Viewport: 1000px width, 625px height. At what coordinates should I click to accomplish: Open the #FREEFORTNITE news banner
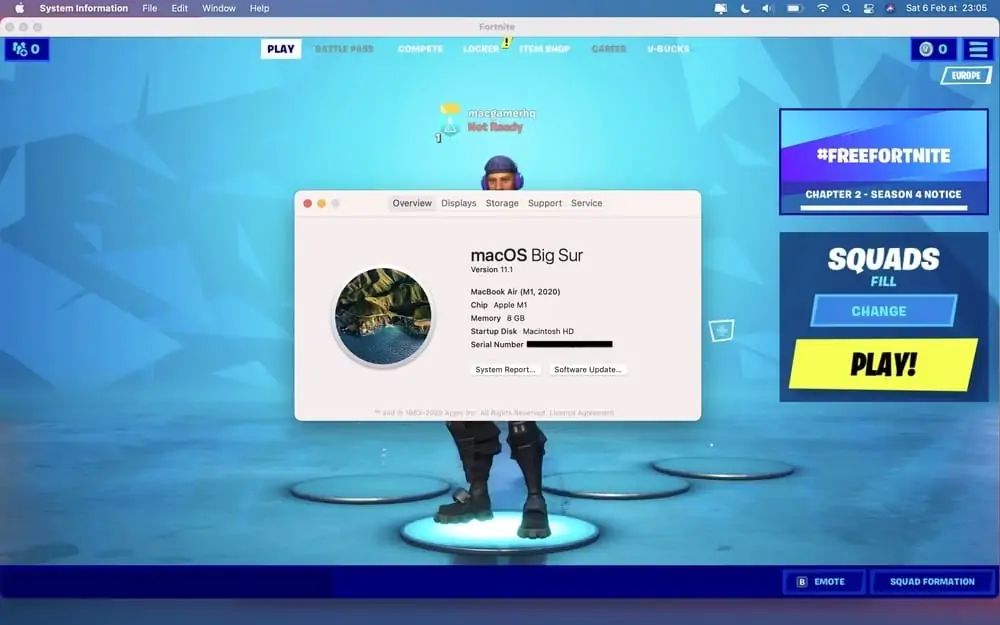pos(883,162)
